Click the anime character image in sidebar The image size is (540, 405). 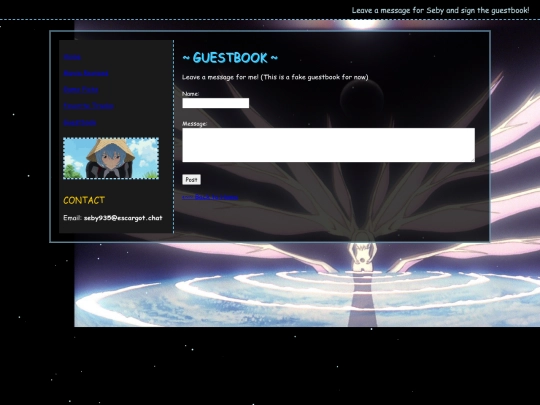click(x=111, y=158)
